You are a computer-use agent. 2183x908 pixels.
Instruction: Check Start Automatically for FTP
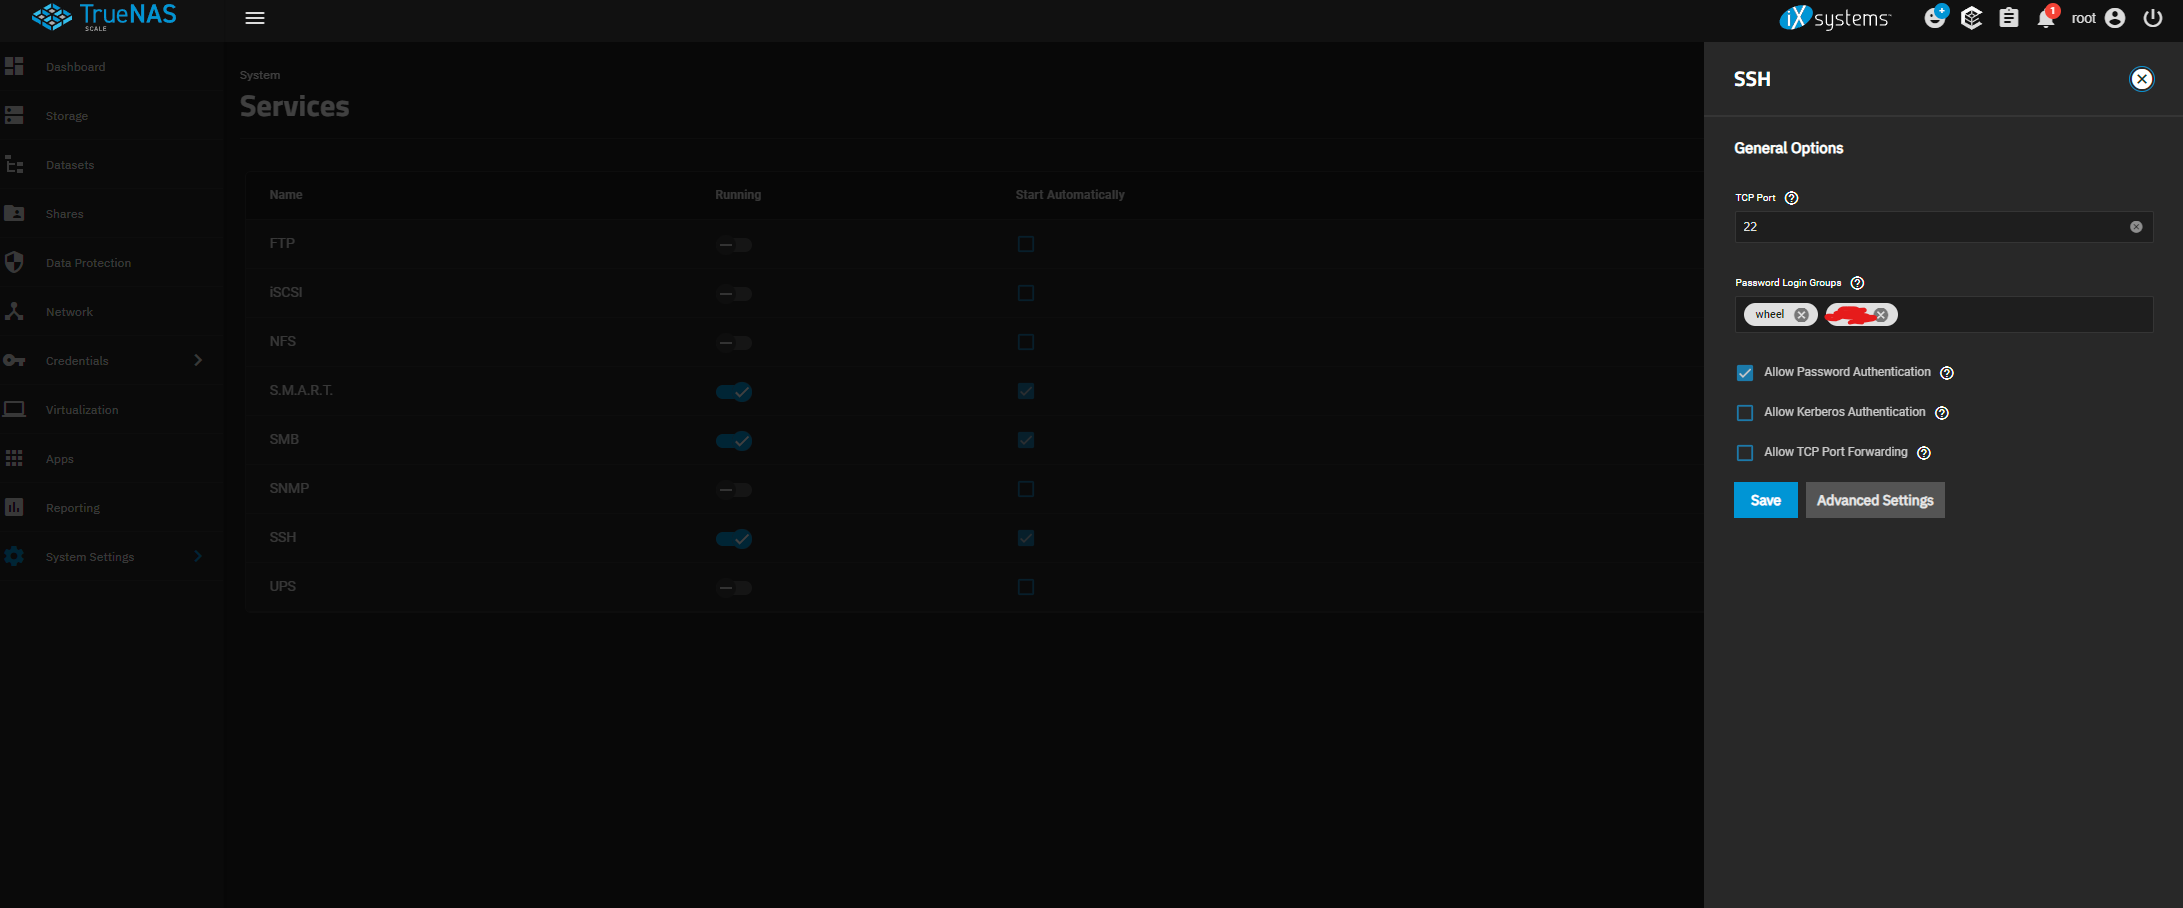coord(1026,244)
